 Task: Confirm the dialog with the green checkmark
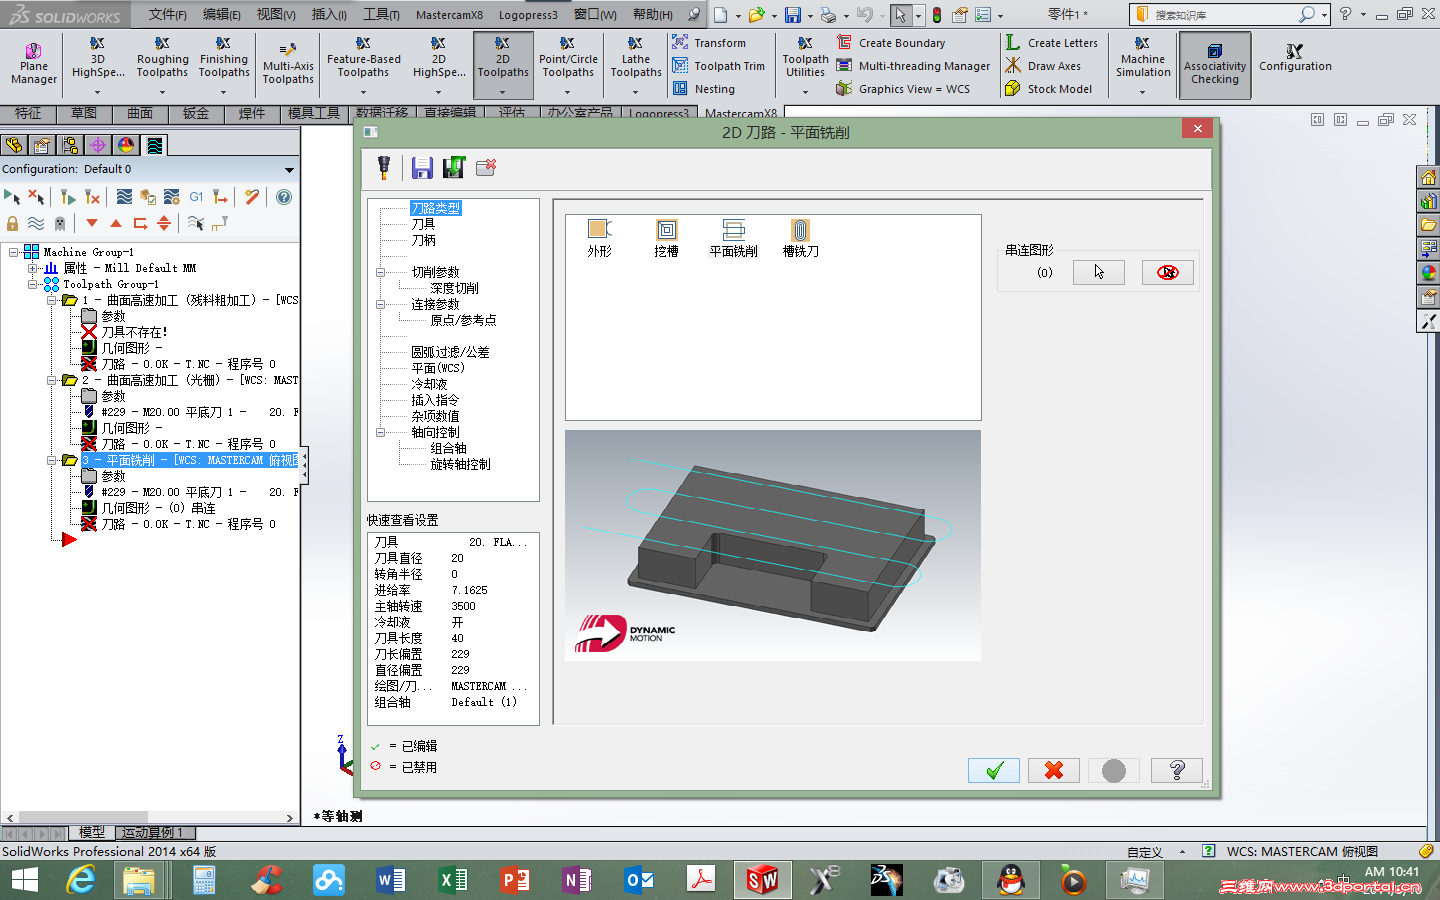tap(994, 770)
